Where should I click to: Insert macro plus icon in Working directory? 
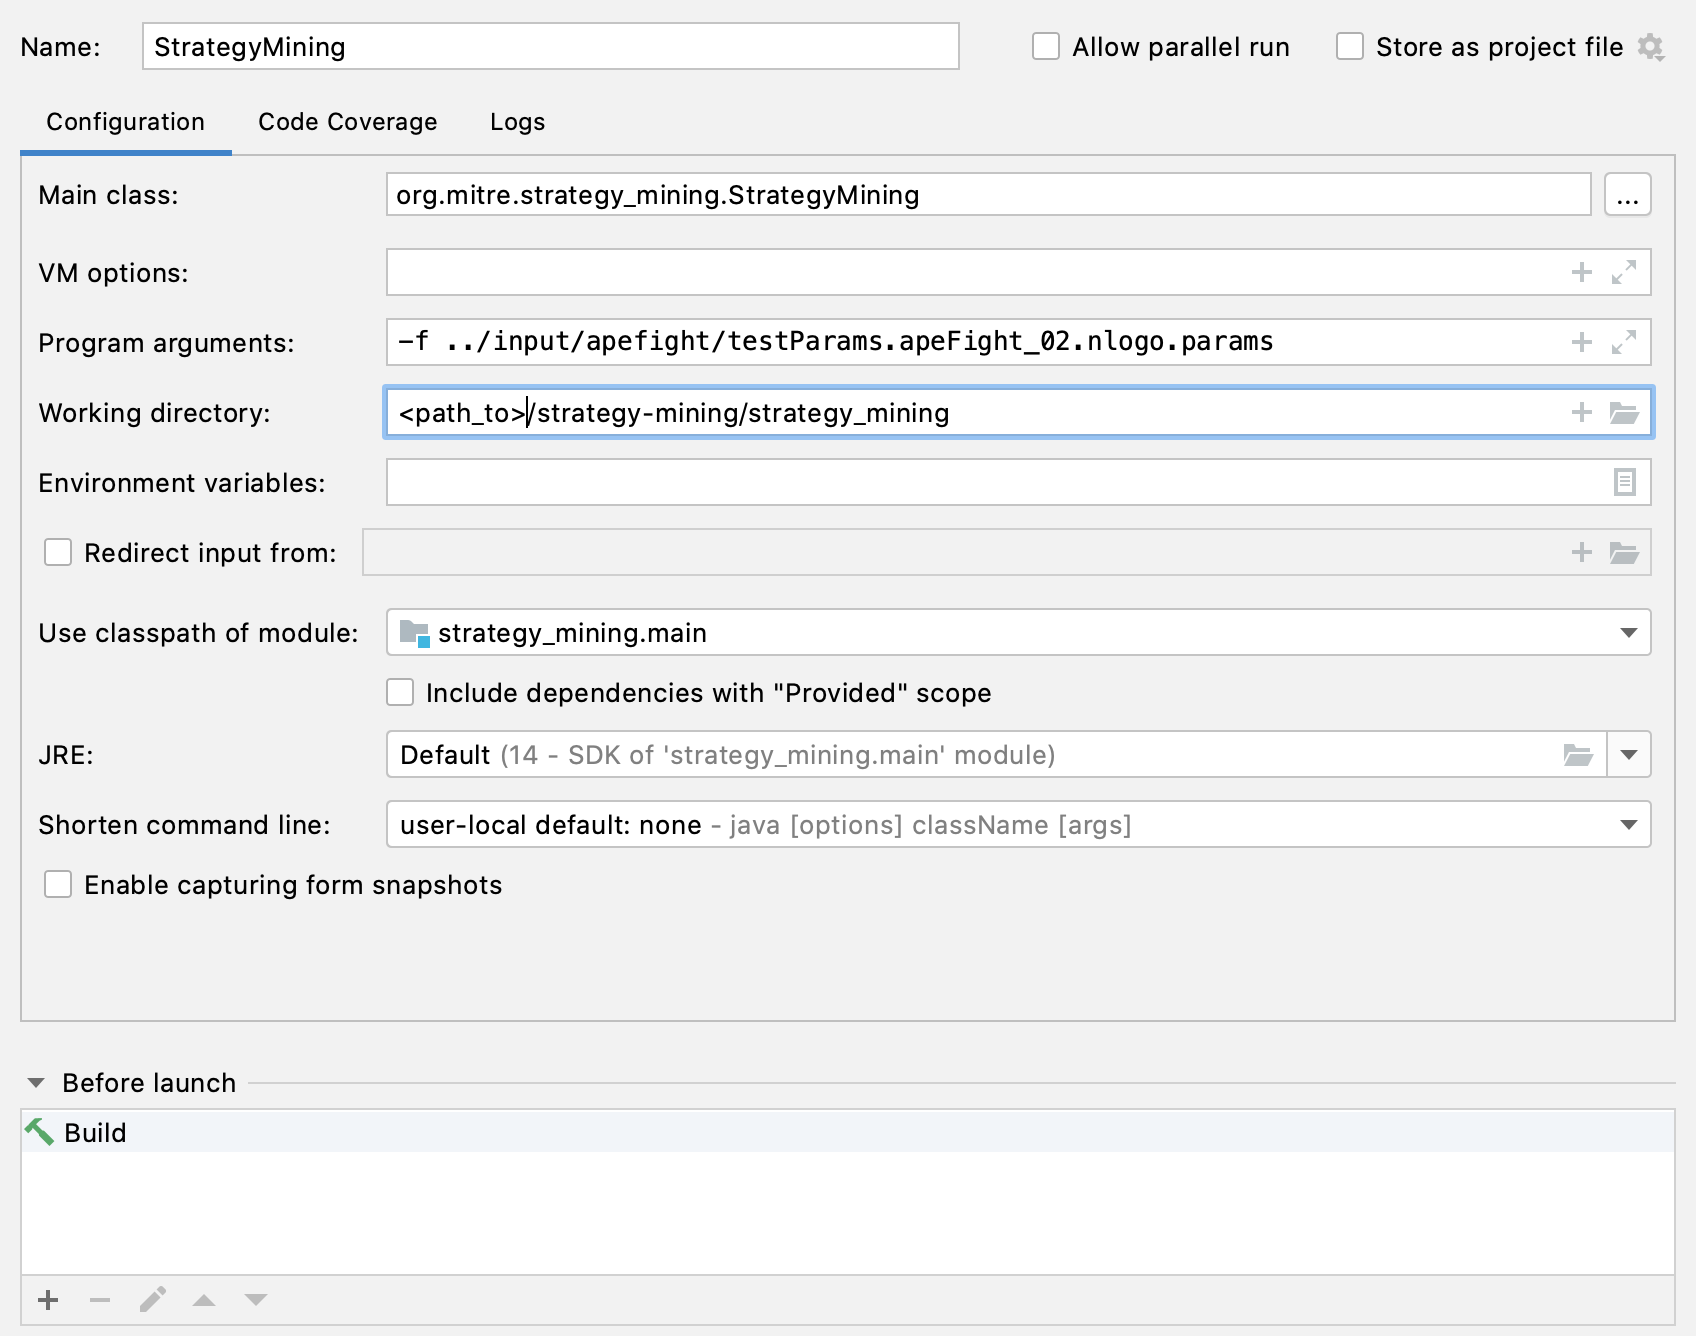(1581, 412)
